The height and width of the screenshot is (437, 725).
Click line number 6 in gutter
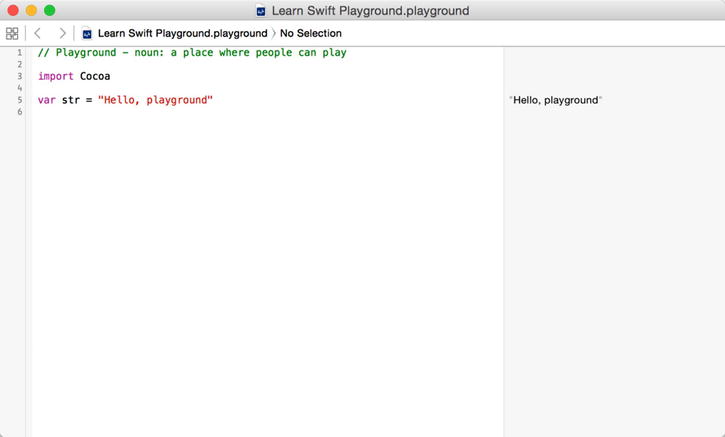point(19,112)
